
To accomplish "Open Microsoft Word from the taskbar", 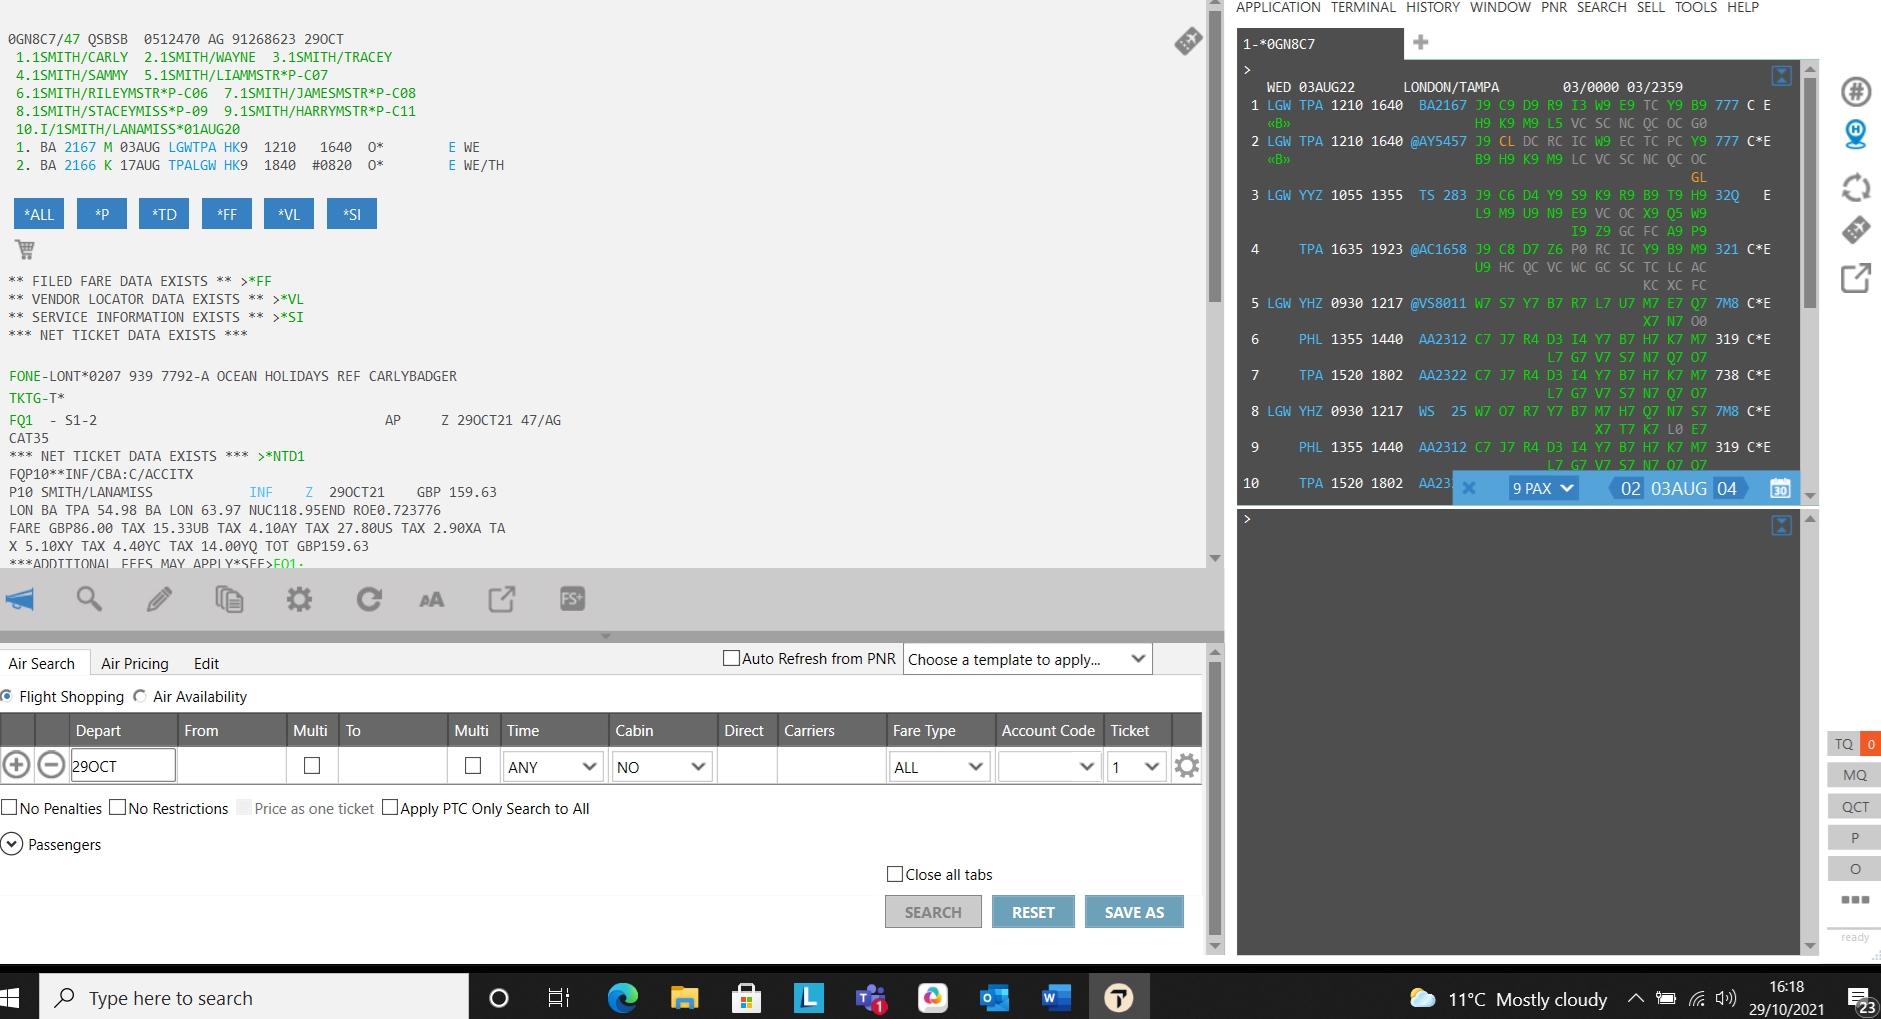I will [x=1056, y=997].
